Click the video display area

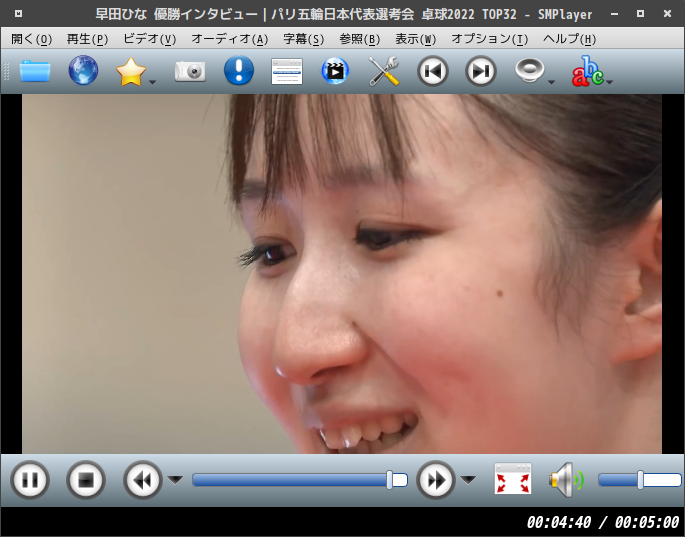pos(342,274)
